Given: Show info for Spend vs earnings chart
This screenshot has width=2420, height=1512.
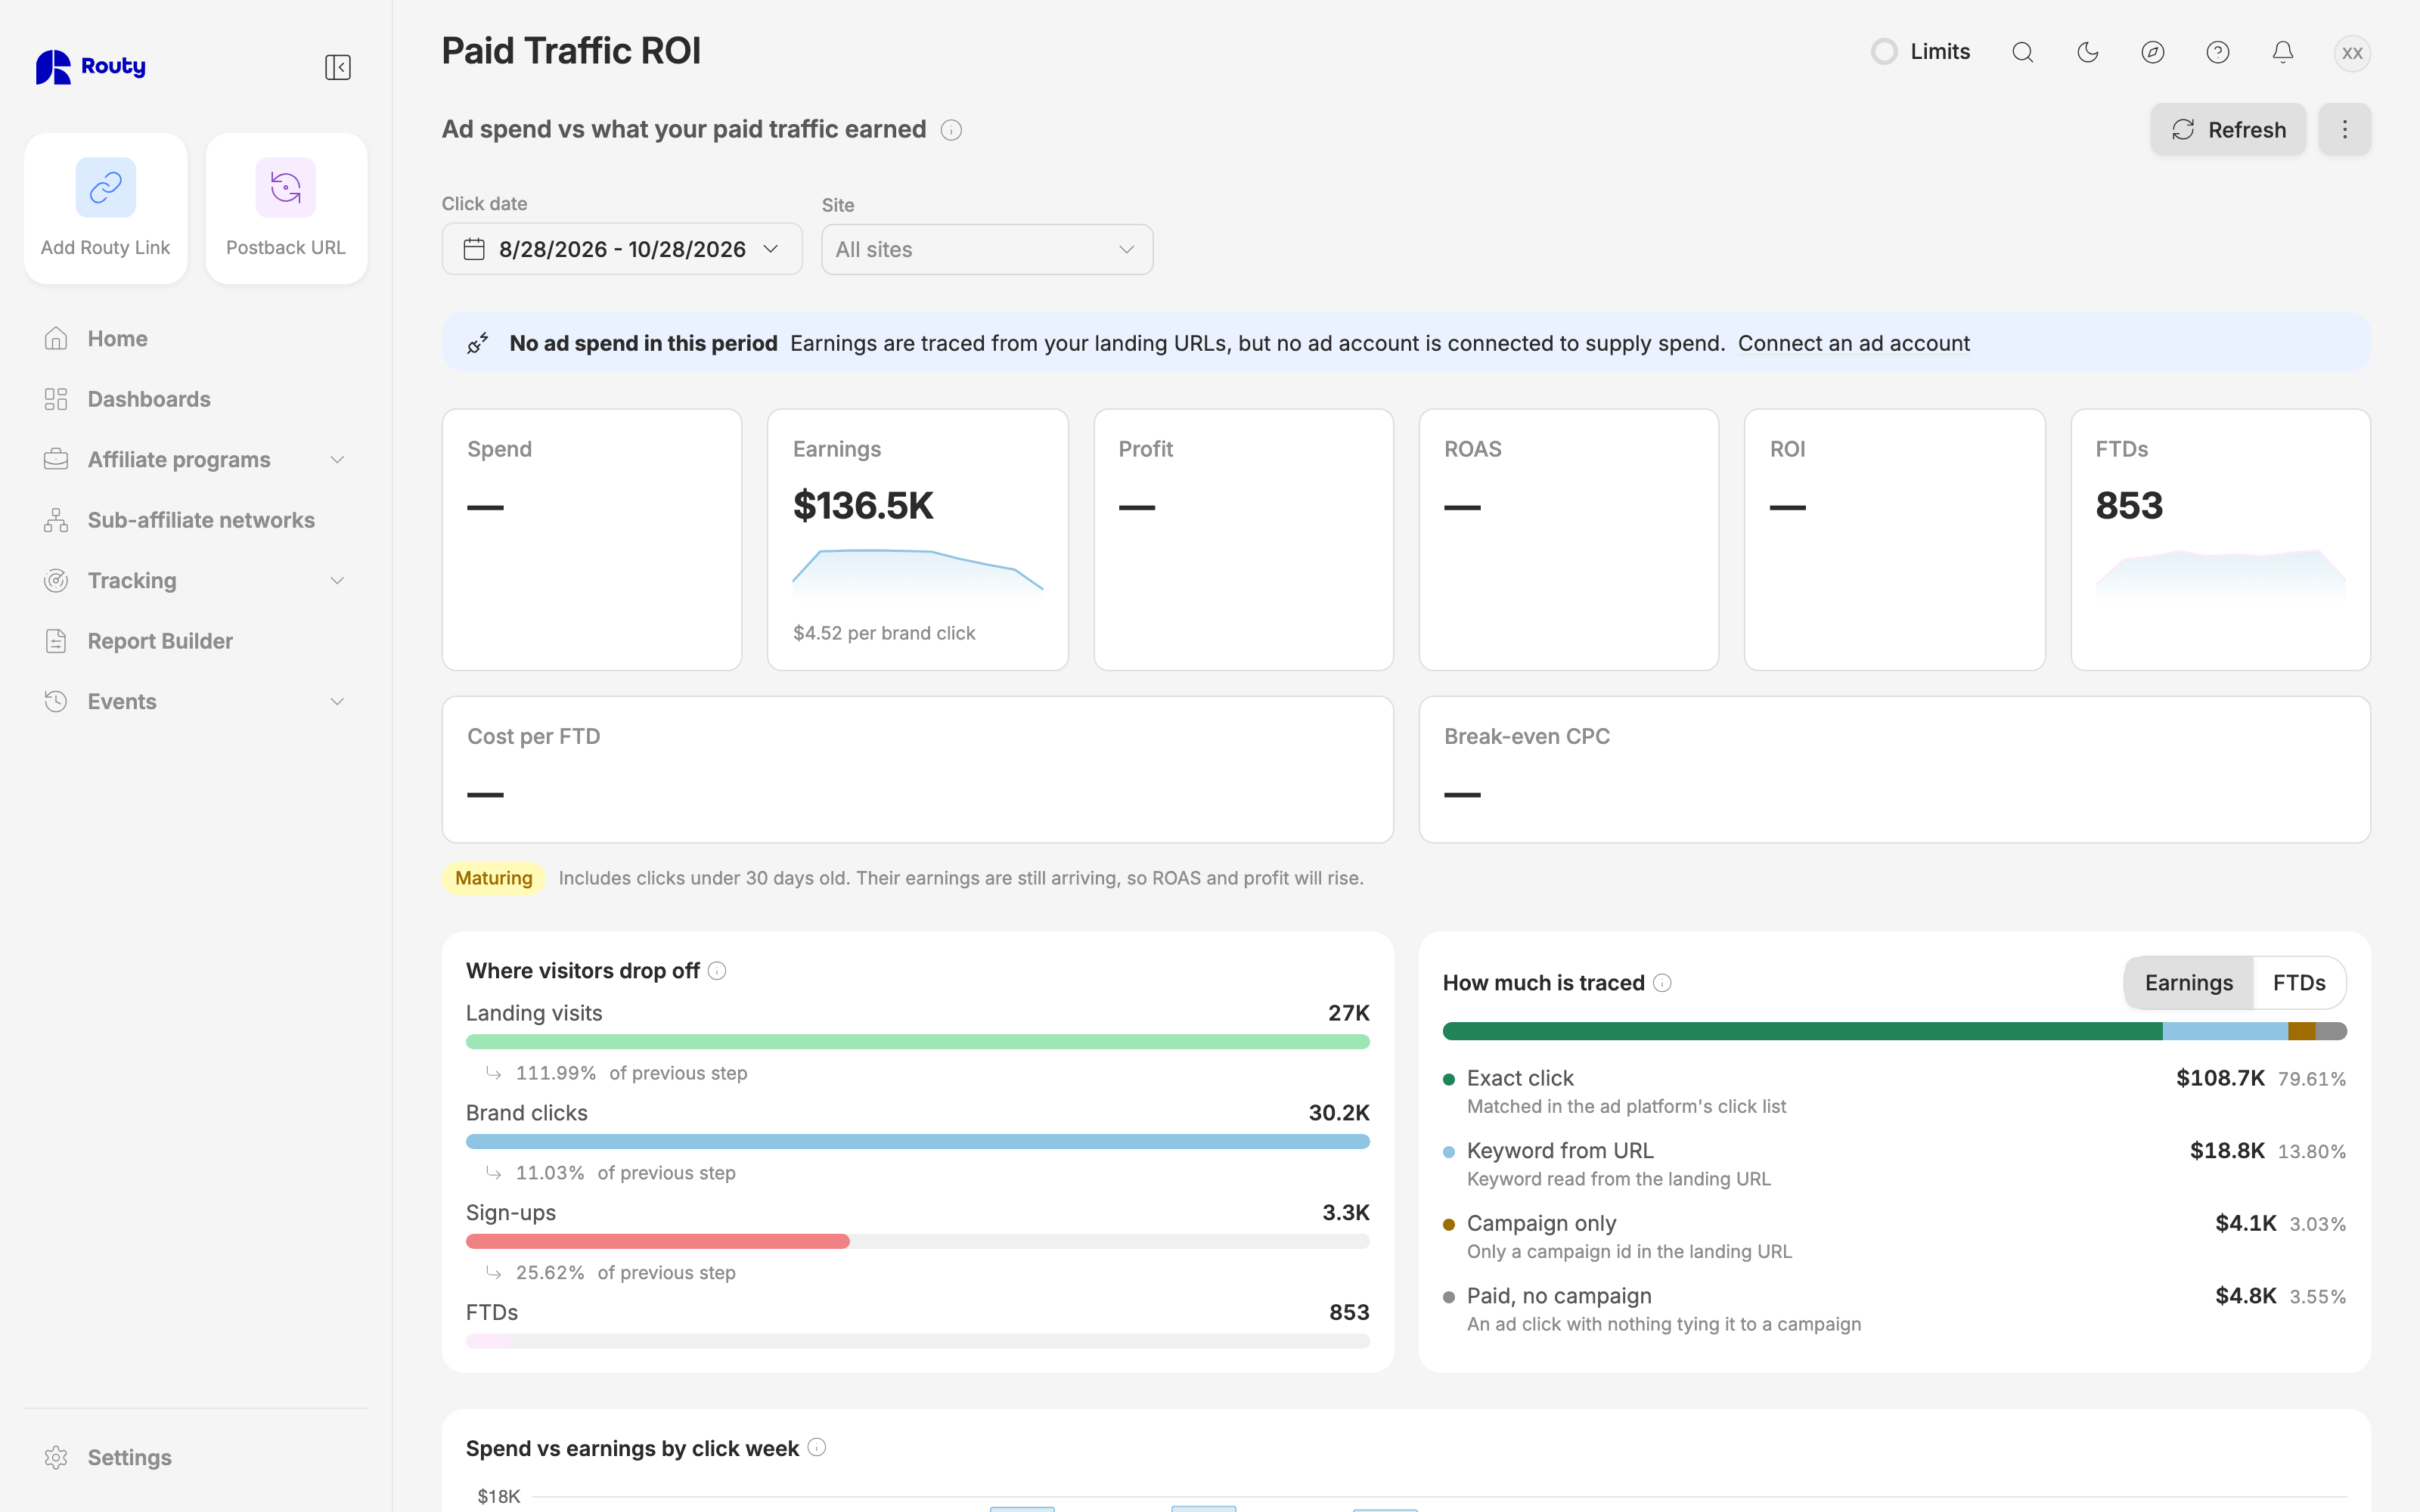Looking at the screenshot, I should point(817,1447).
